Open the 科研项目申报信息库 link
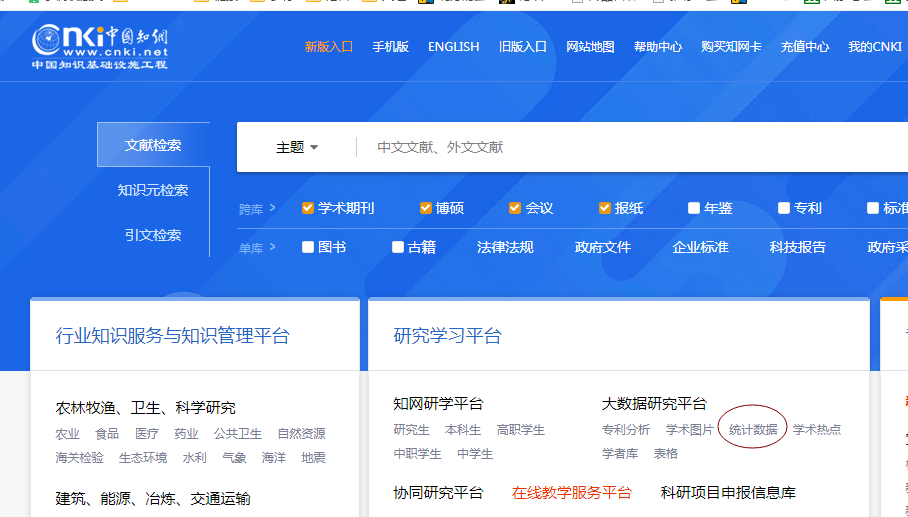The image size is (908, 517). click(728, 493)
